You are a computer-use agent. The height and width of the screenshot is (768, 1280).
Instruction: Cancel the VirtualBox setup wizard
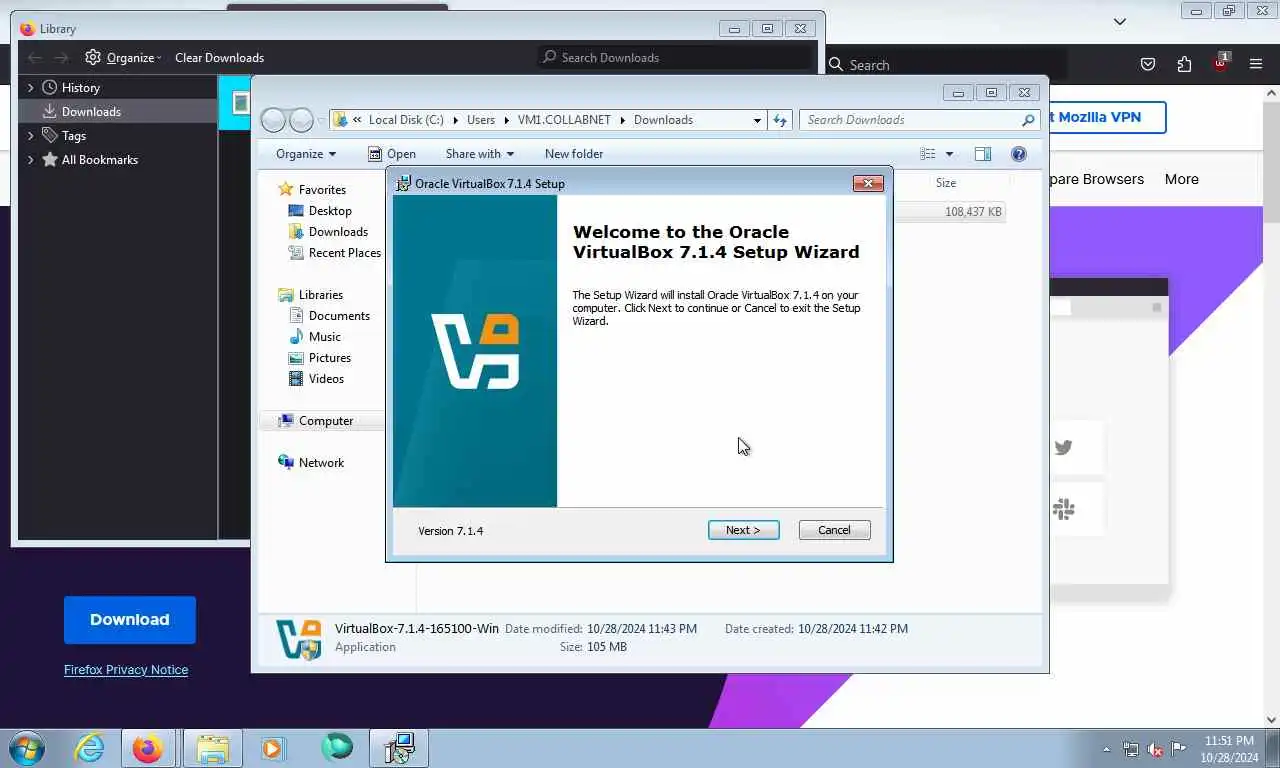(834, 530)
